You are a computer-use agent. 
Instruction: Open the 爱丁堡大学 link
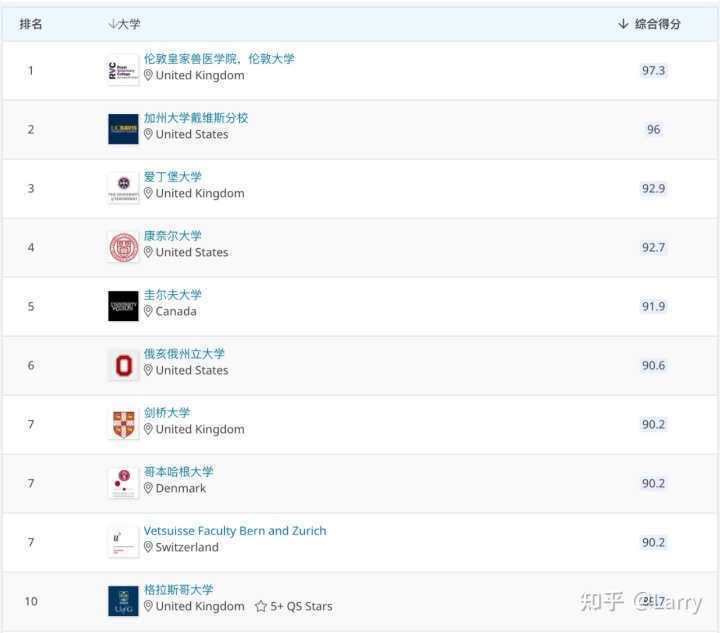click(172, 177)
